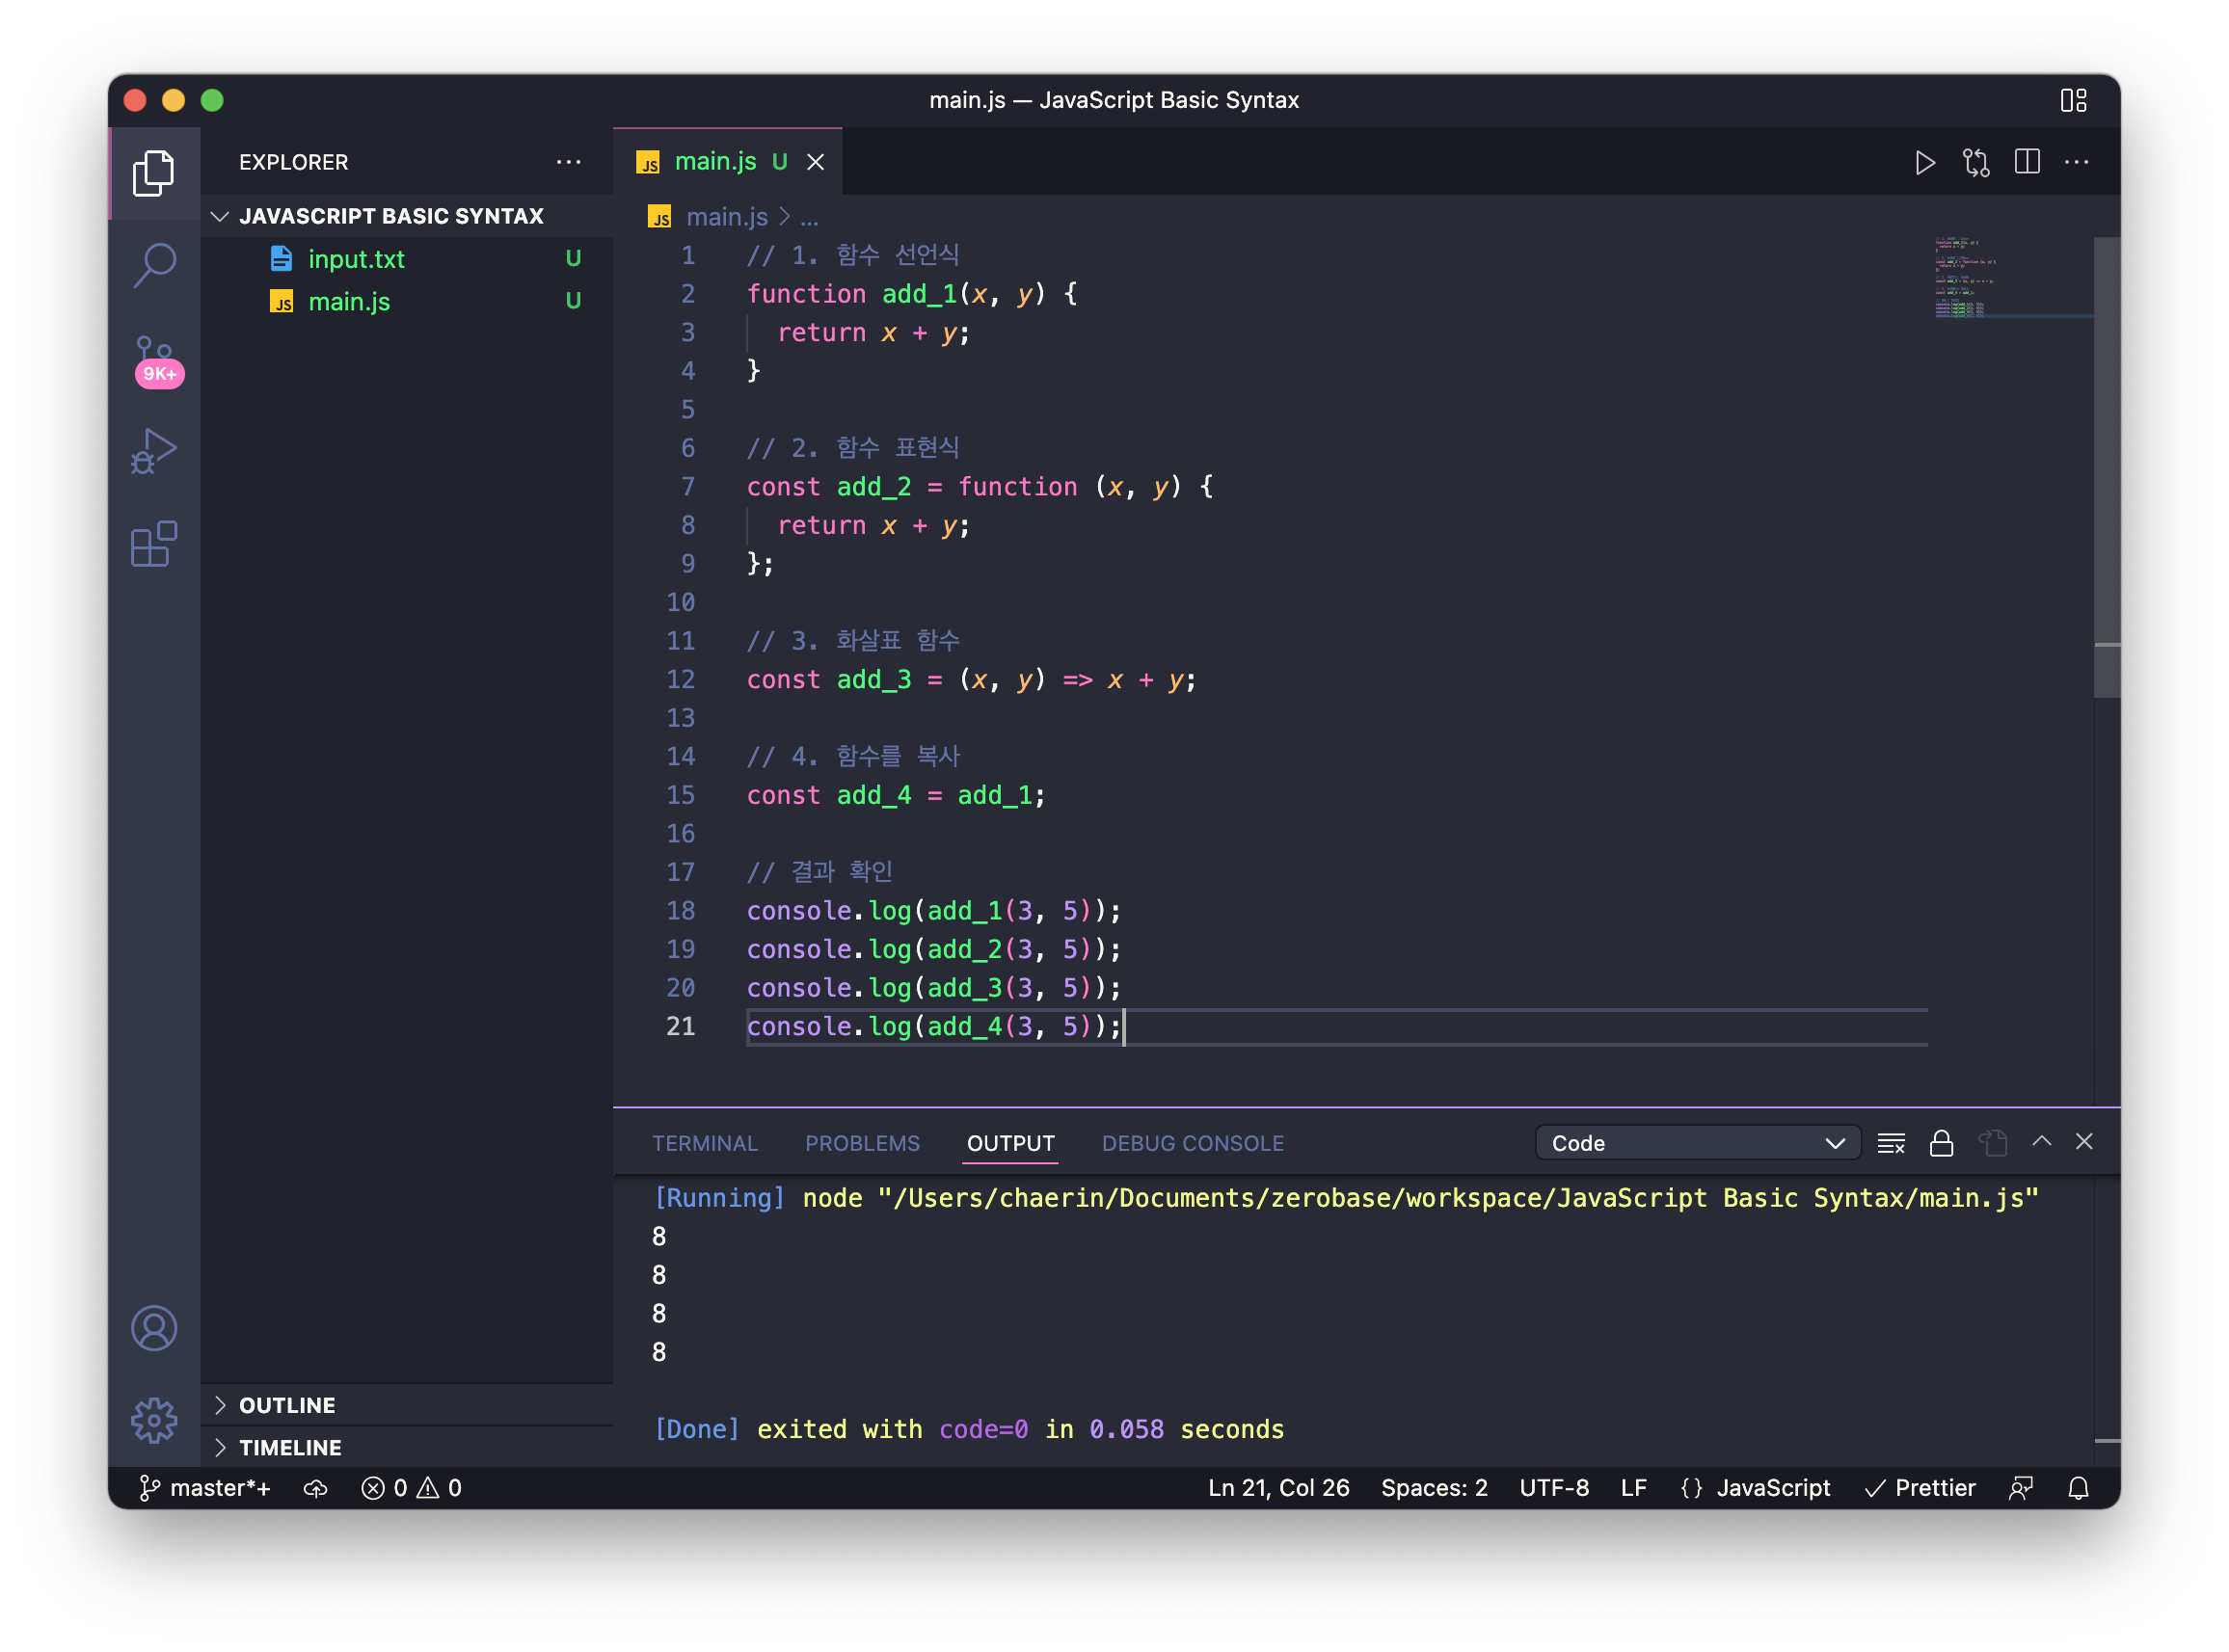The height and width of the screenshot is (1652, 2229).
Task: Expand the OUTLINE section
Action: (x=287, y=1405)
